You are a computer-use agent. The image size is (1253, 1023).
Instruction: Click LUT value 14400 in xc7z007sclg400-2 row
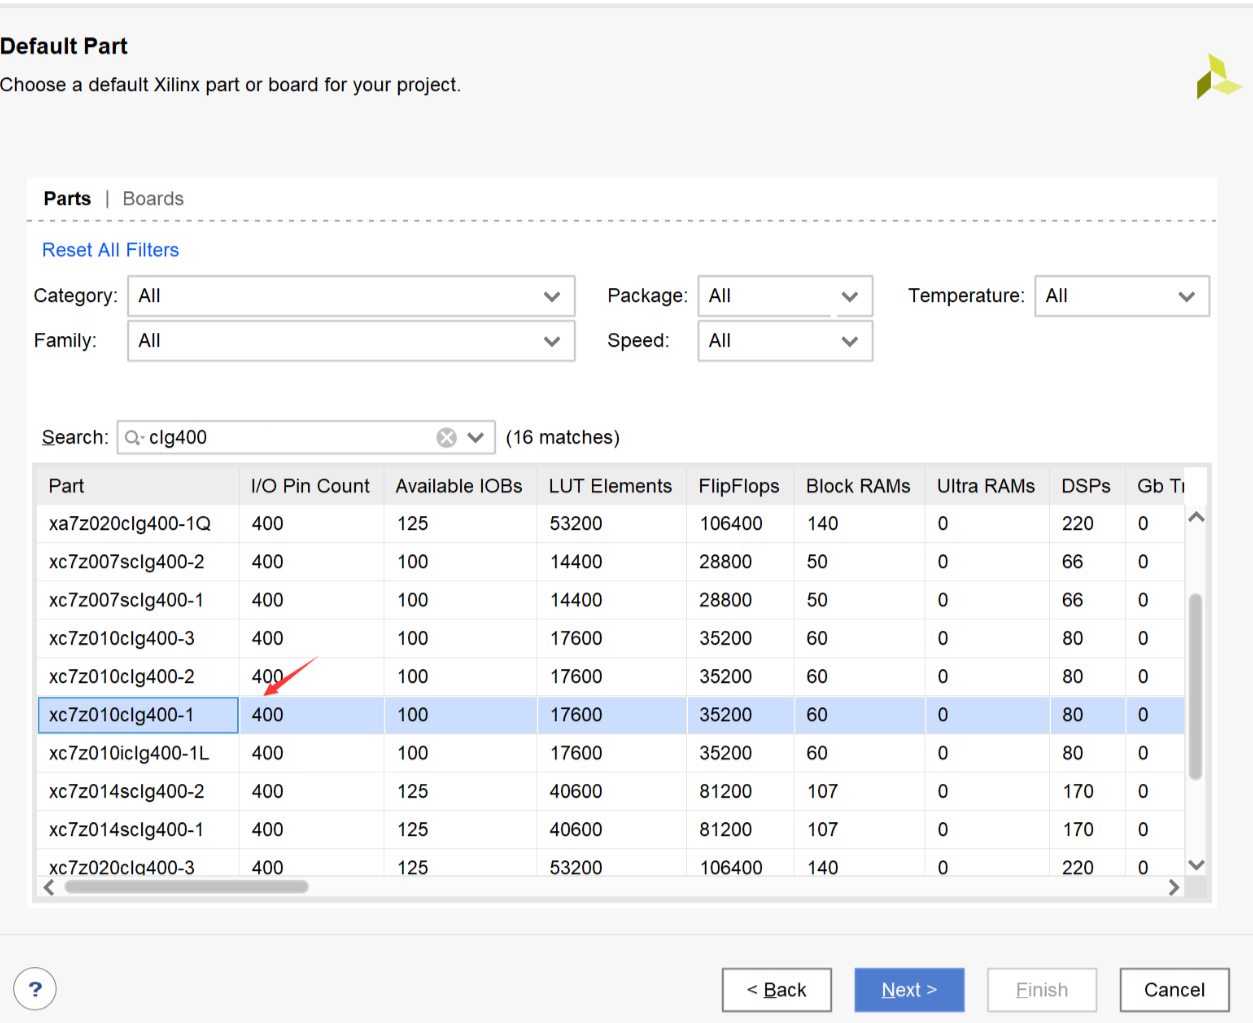pos(576,562)
